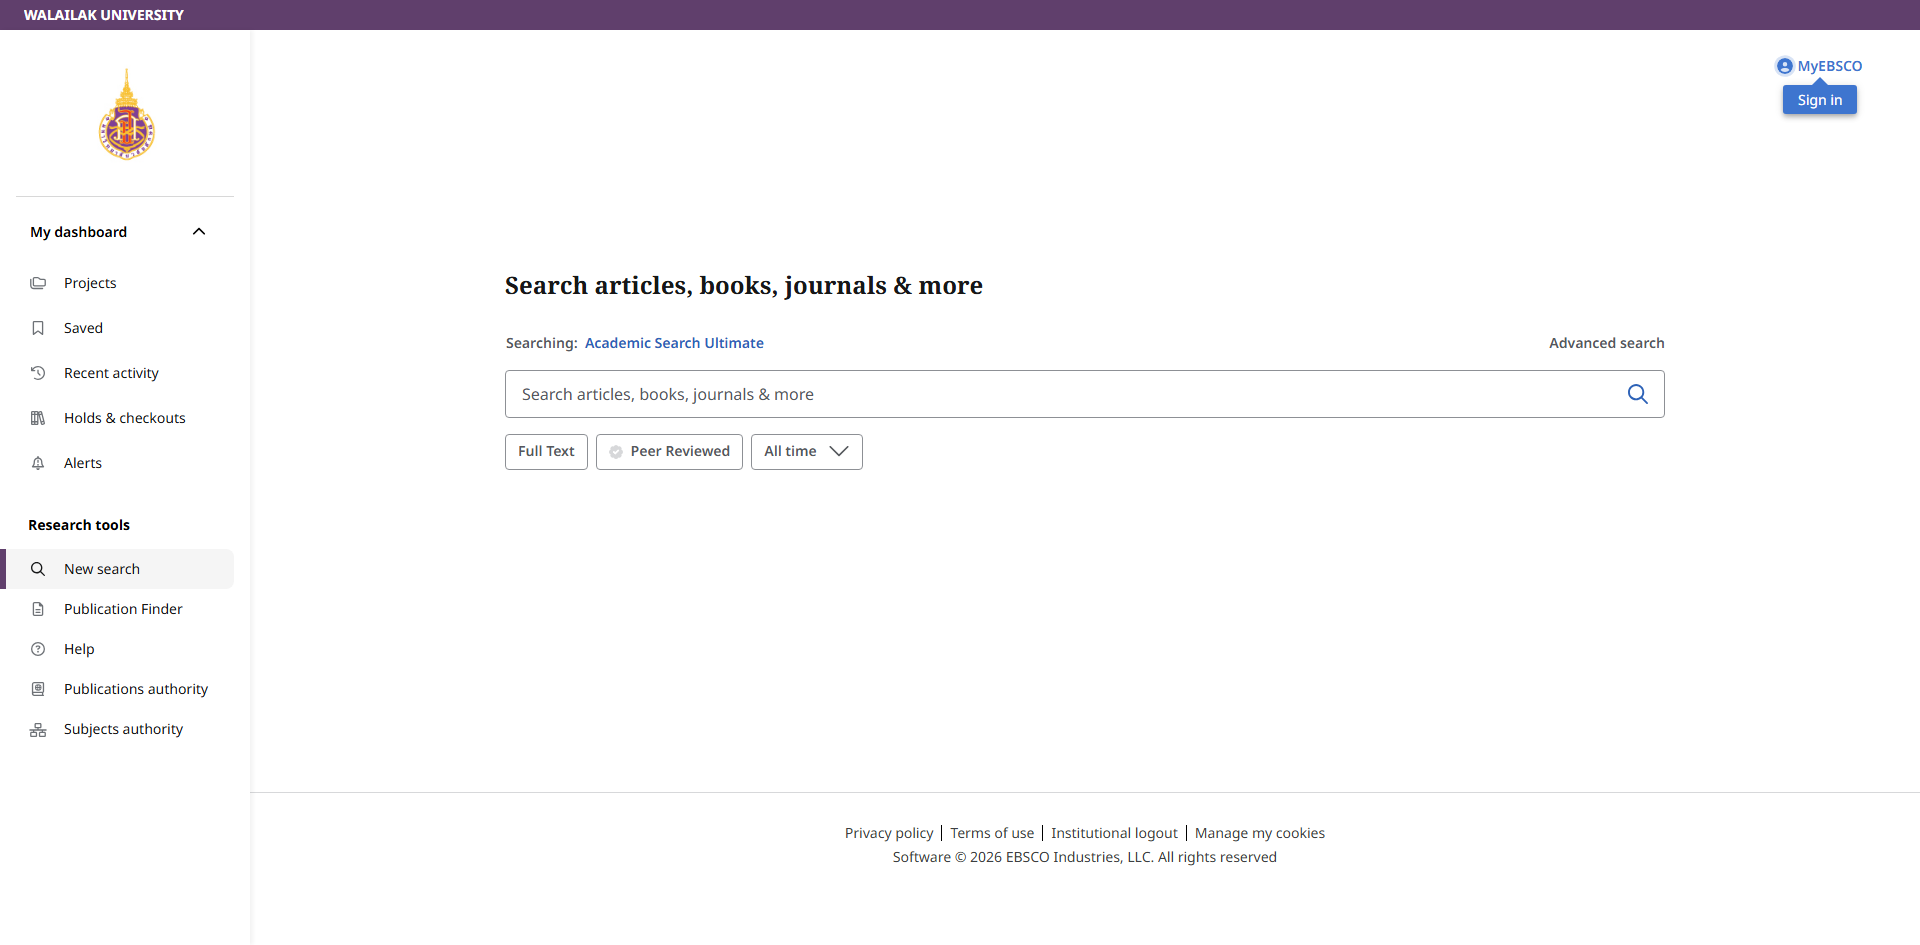Open the All time date dropdown
This screenshot has width=1920, height=945.
pos(806,452)
